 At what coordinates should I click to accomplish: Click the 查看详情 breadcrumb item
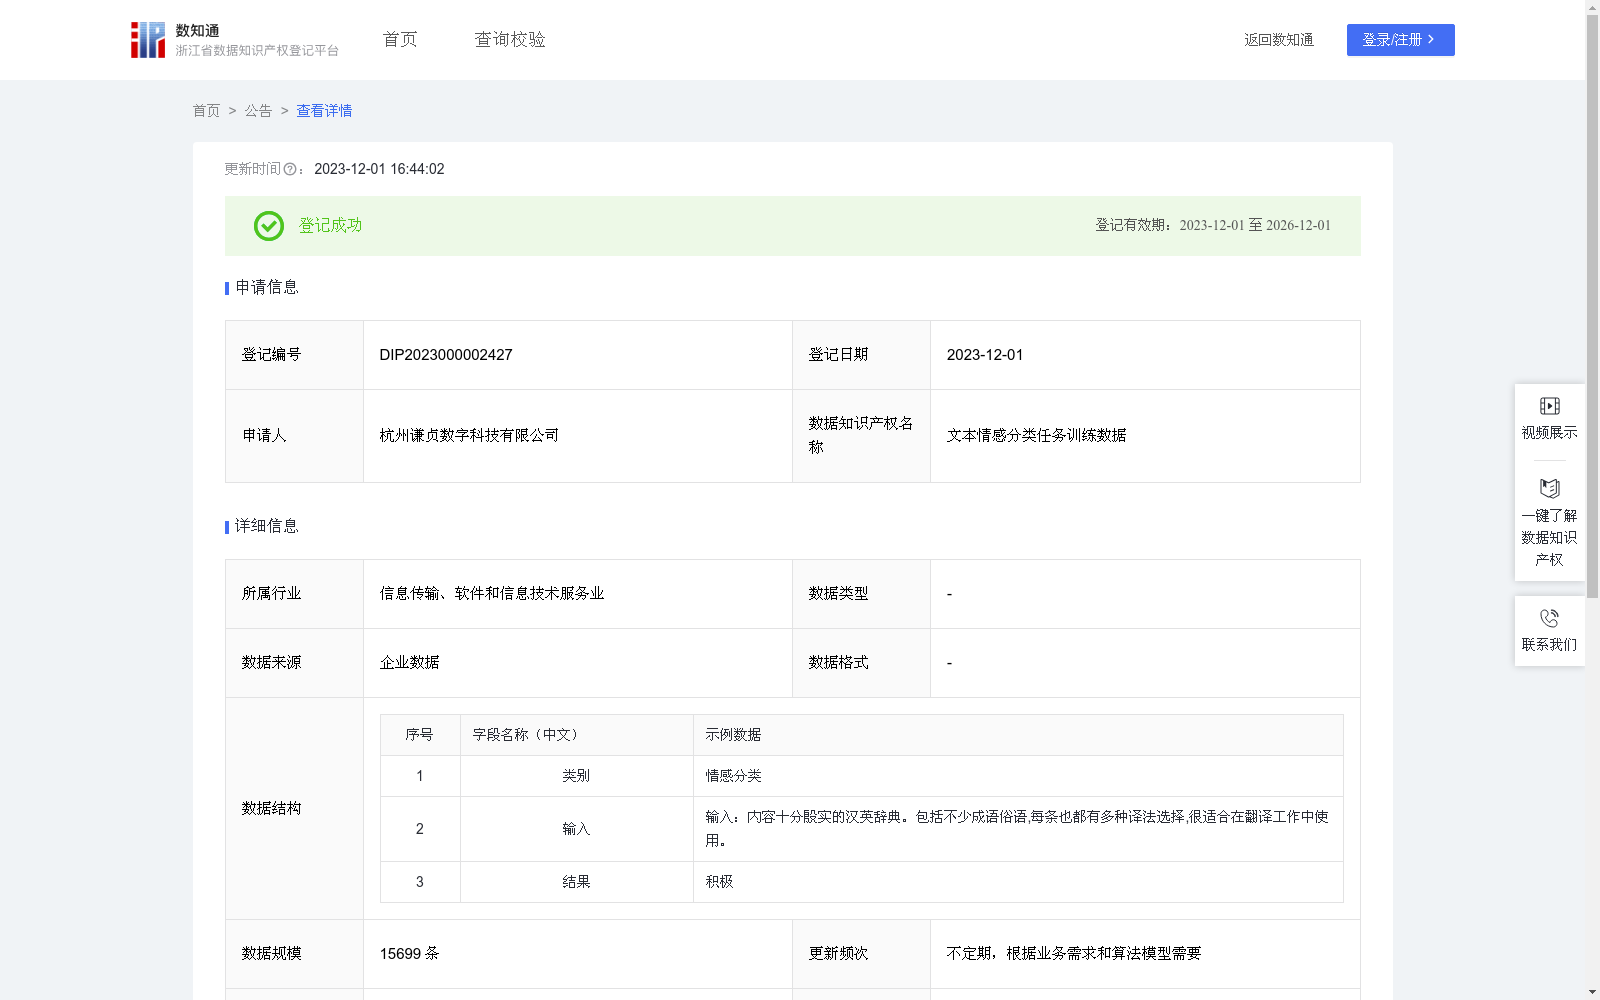click(x=324, y=111)
